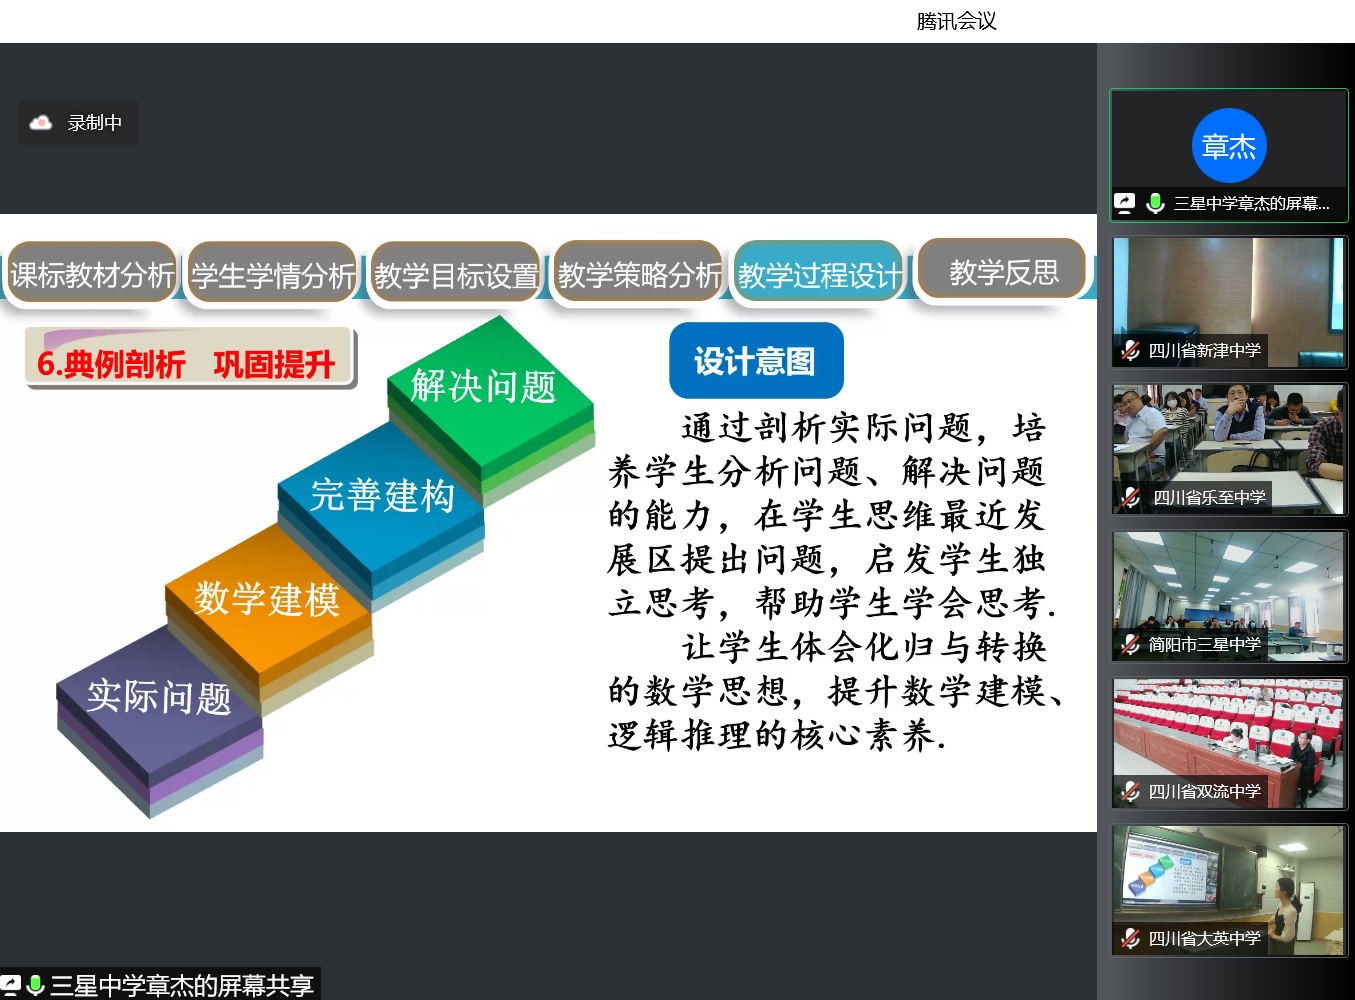Screen dimensions: 1355x1000
Task: Open the 课标教材分析 slide tab
Action: click(x=92, y=274)
